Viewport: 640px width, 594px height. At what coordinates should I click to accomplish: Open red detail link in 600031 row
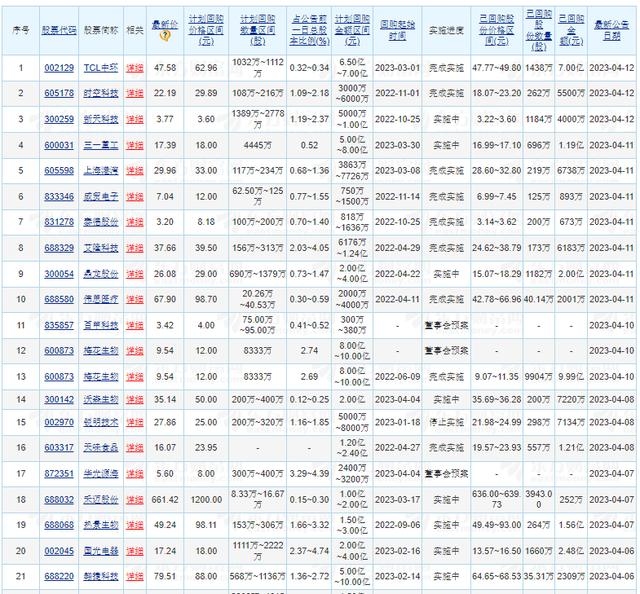point(135,145)
